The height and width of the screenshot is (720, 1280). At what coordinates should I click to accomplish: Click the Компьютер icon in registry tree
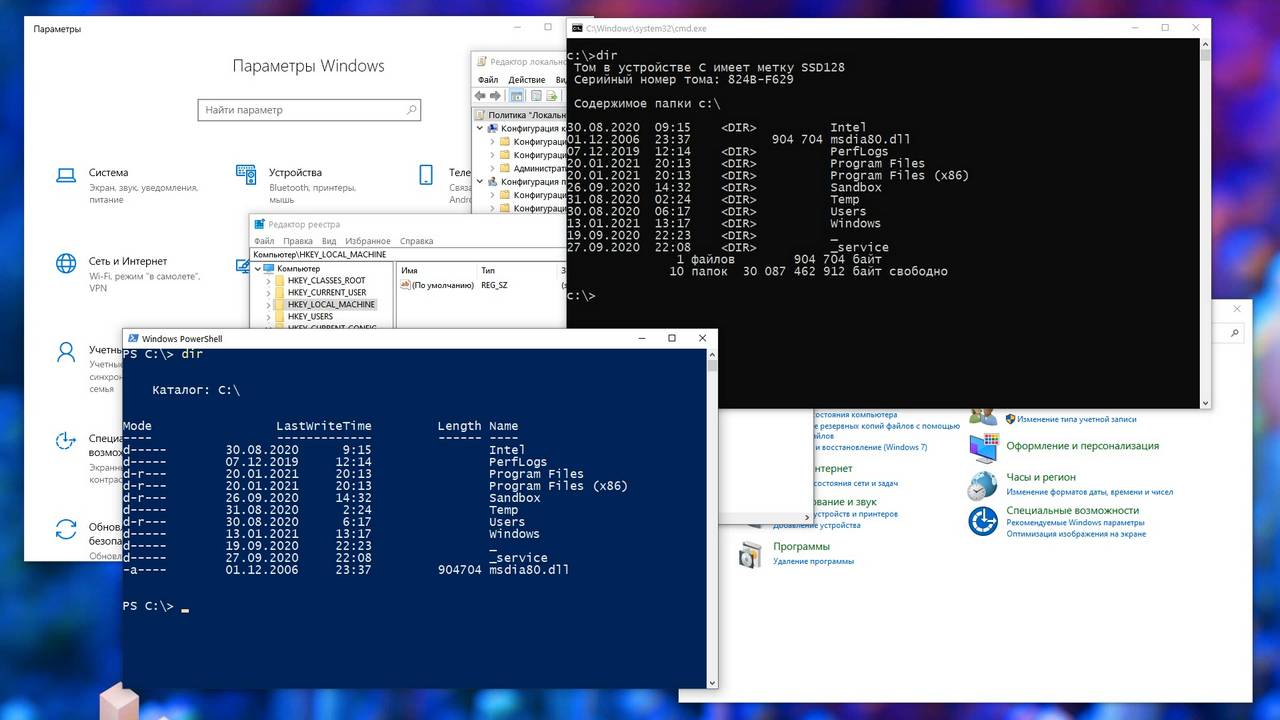[268, 269]
